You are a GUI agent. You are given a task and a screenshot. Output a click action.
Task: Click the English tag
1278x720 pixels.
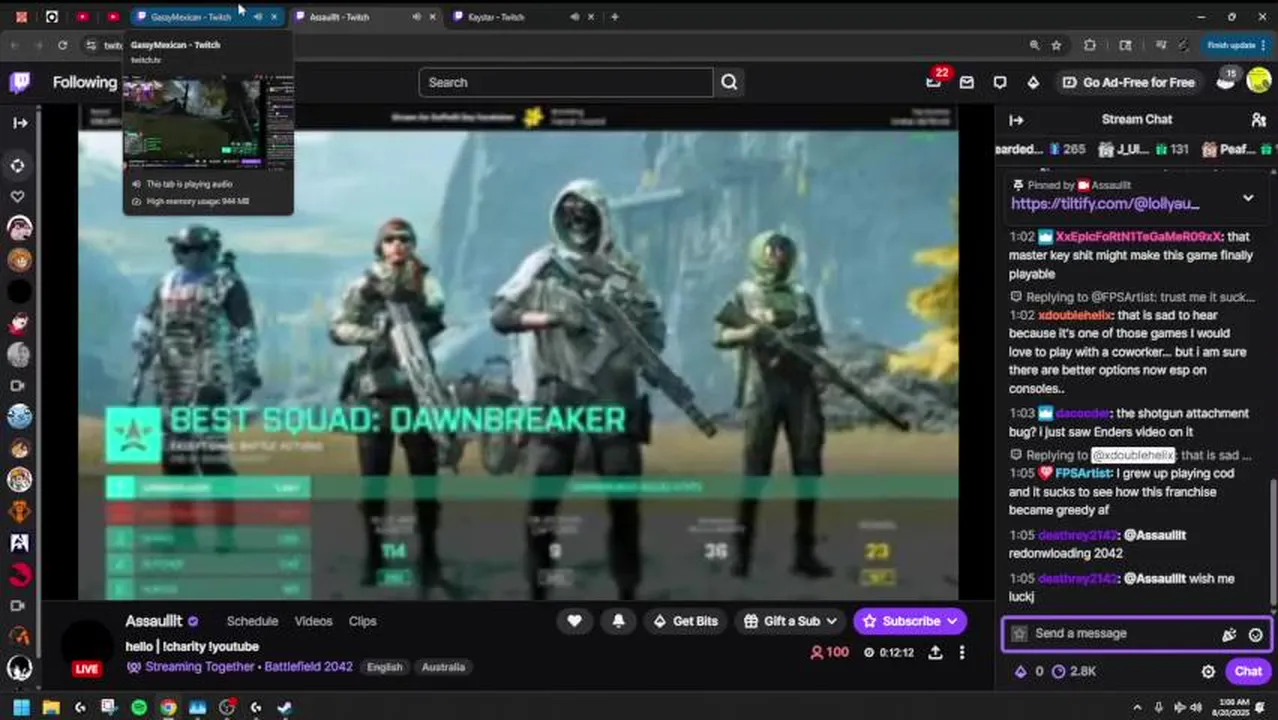[x=384, y=667]
